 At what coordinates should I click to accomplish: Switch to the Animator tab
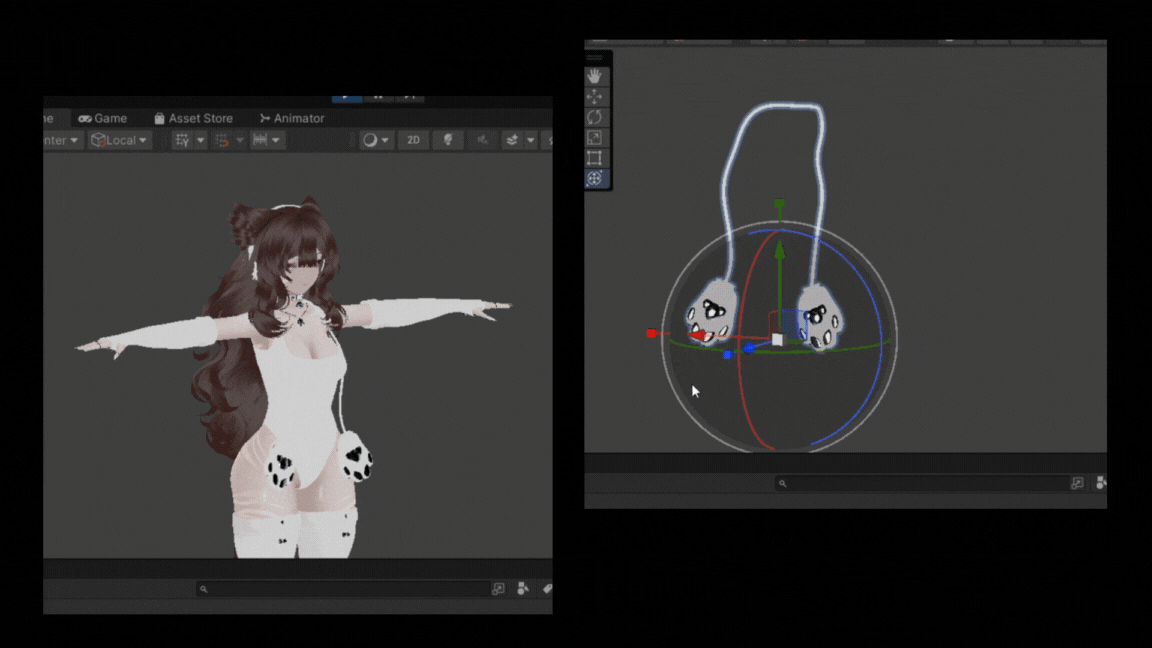(x=291, y=118)
